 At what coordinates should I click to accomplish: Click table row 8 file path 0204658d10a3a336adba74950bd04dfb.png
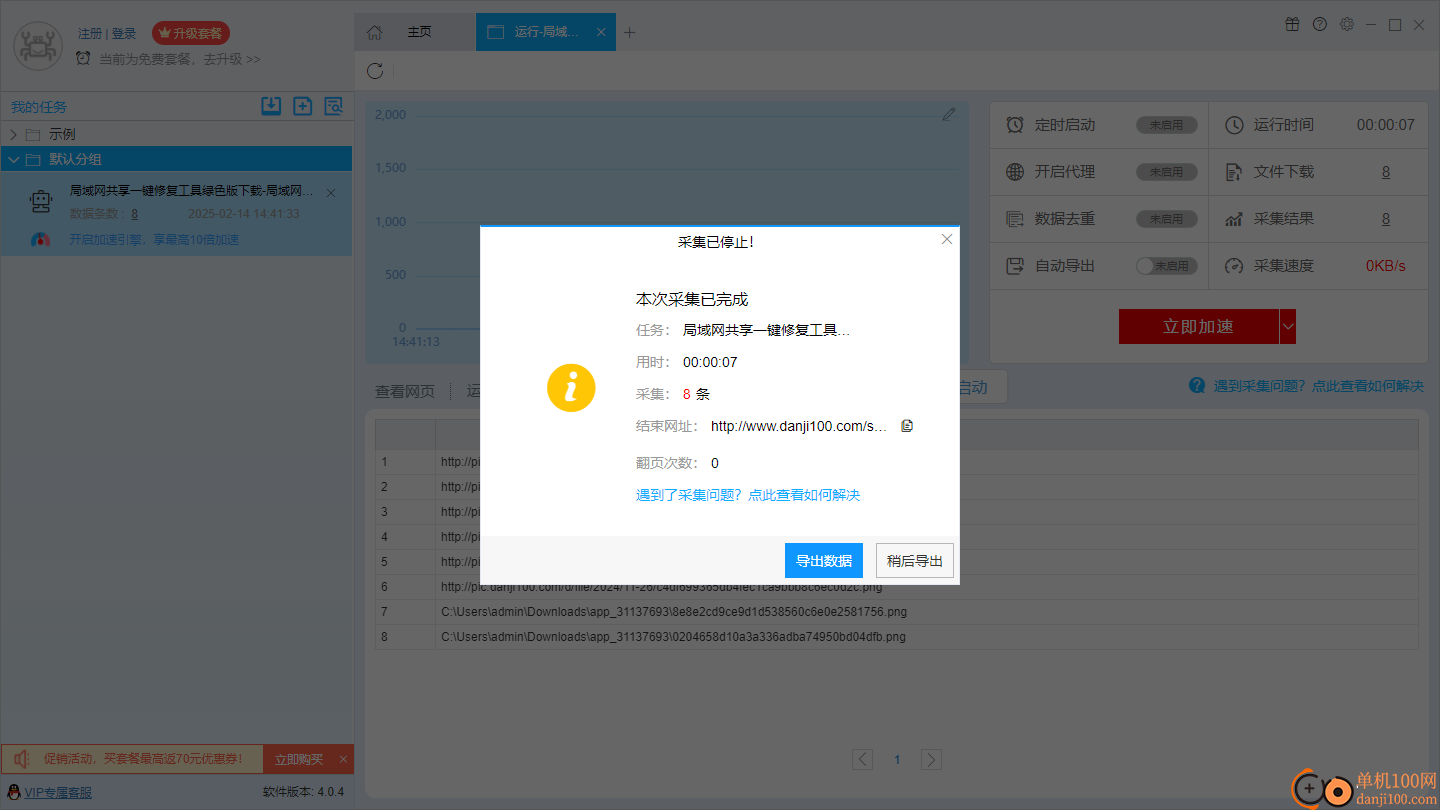click(673, 636)
